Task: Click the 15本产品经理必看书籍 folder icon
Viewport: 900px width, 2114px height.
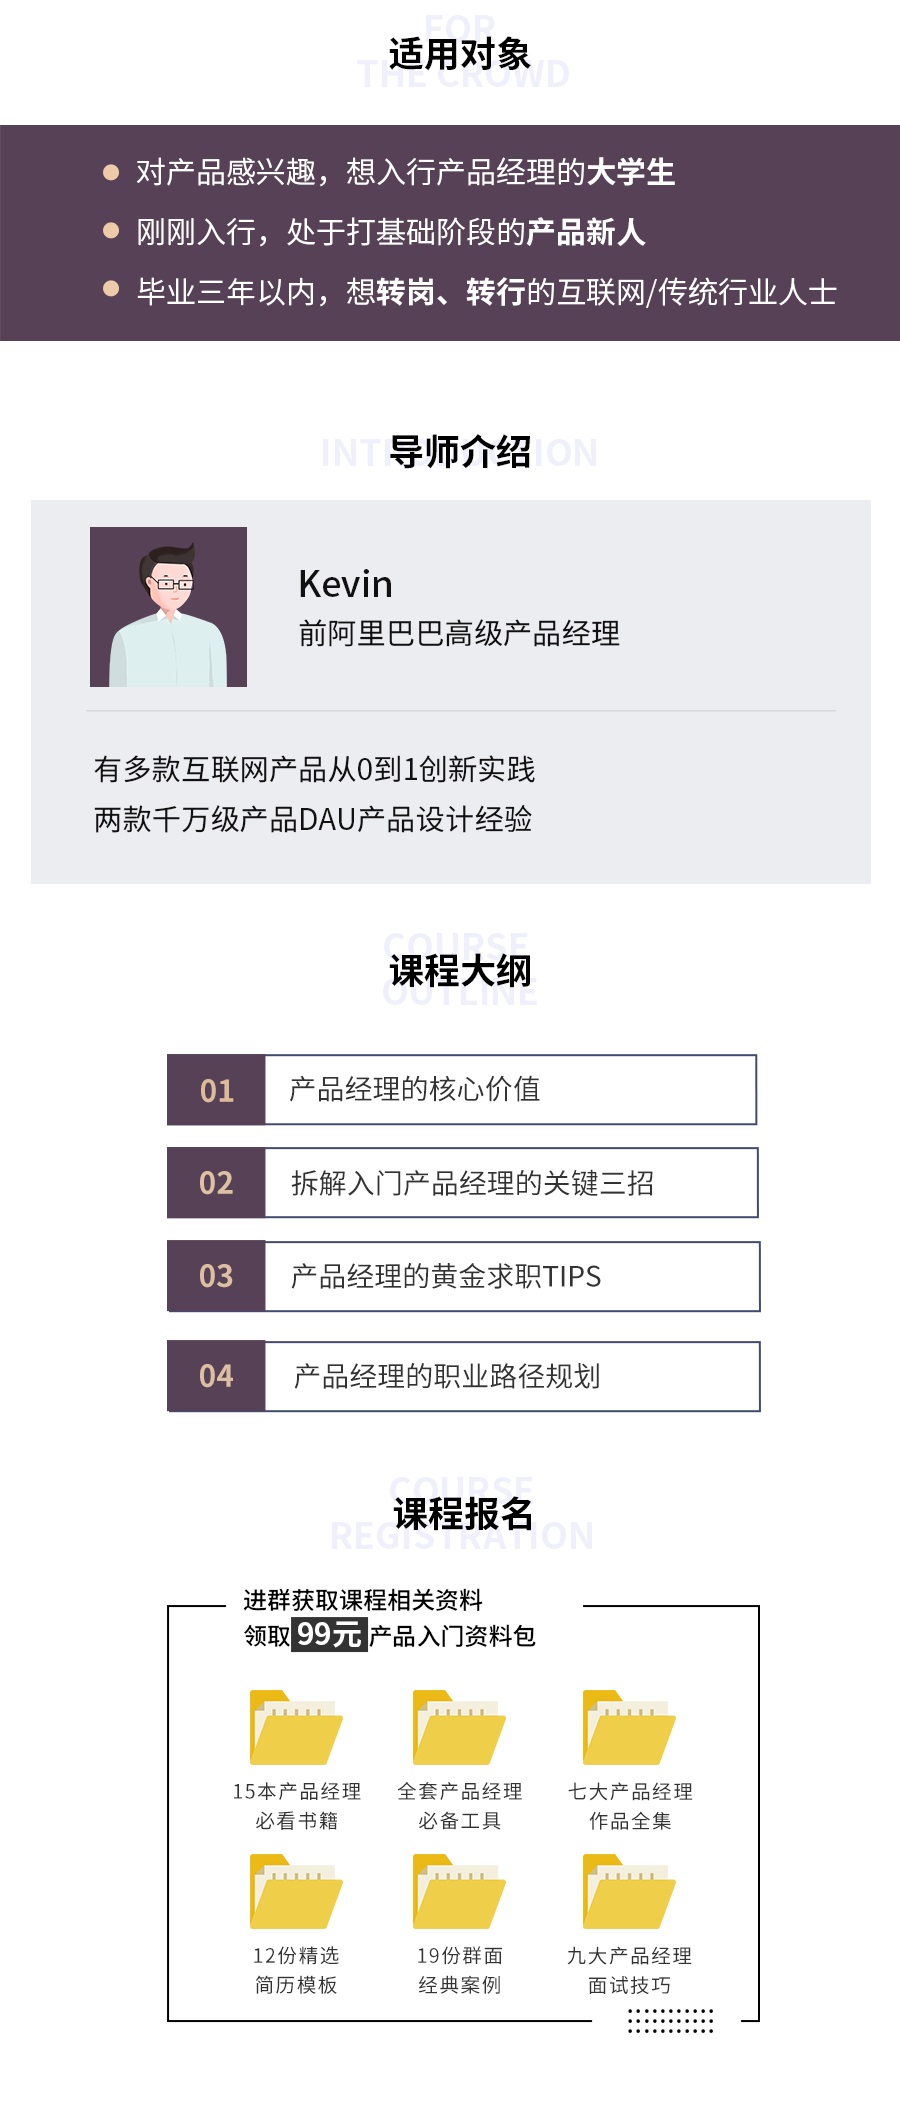Action: coord(296,1727)
